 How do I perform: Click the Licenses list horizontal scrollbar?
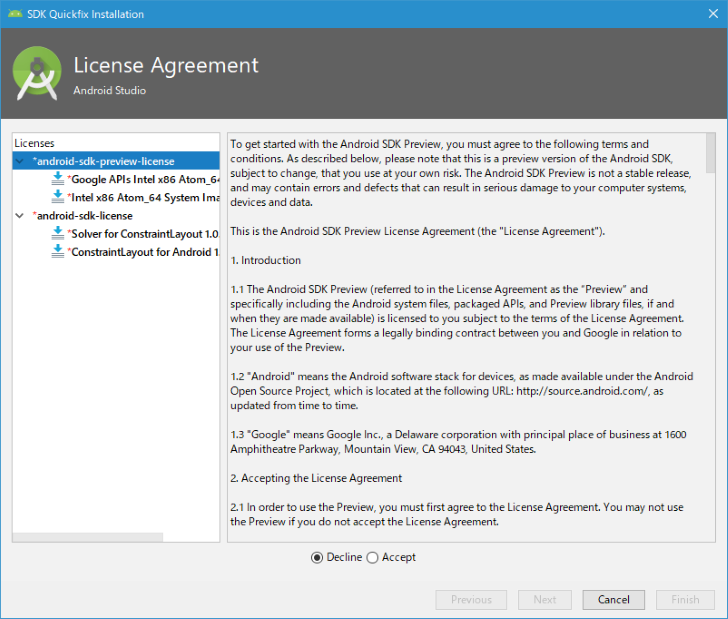pyautogui.click(x=88, y=537)
